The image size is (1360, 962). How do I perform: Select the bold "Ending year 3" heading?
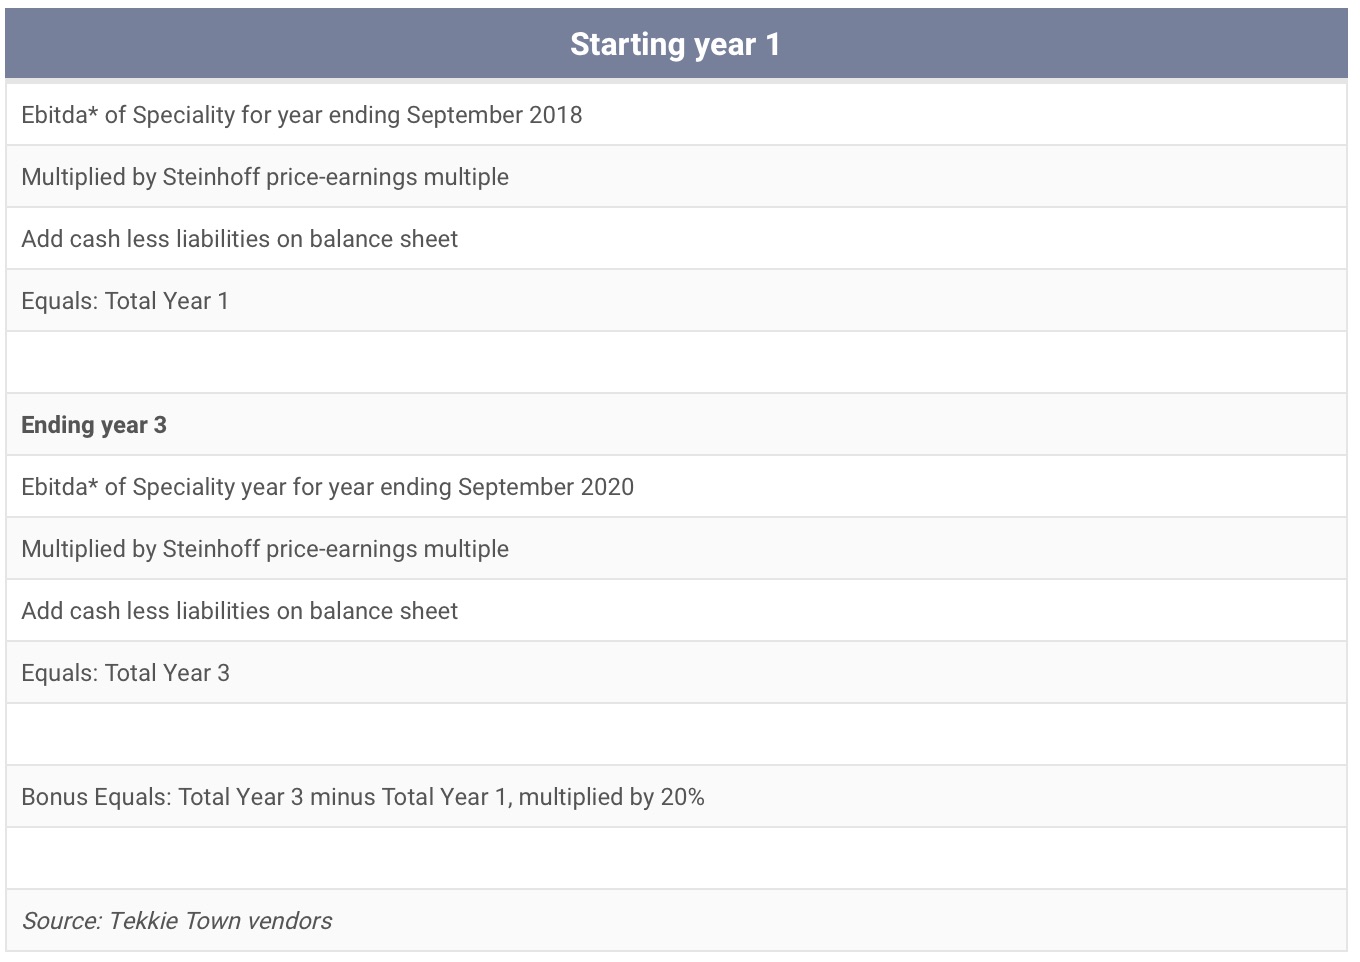click(x=94, y=425)
